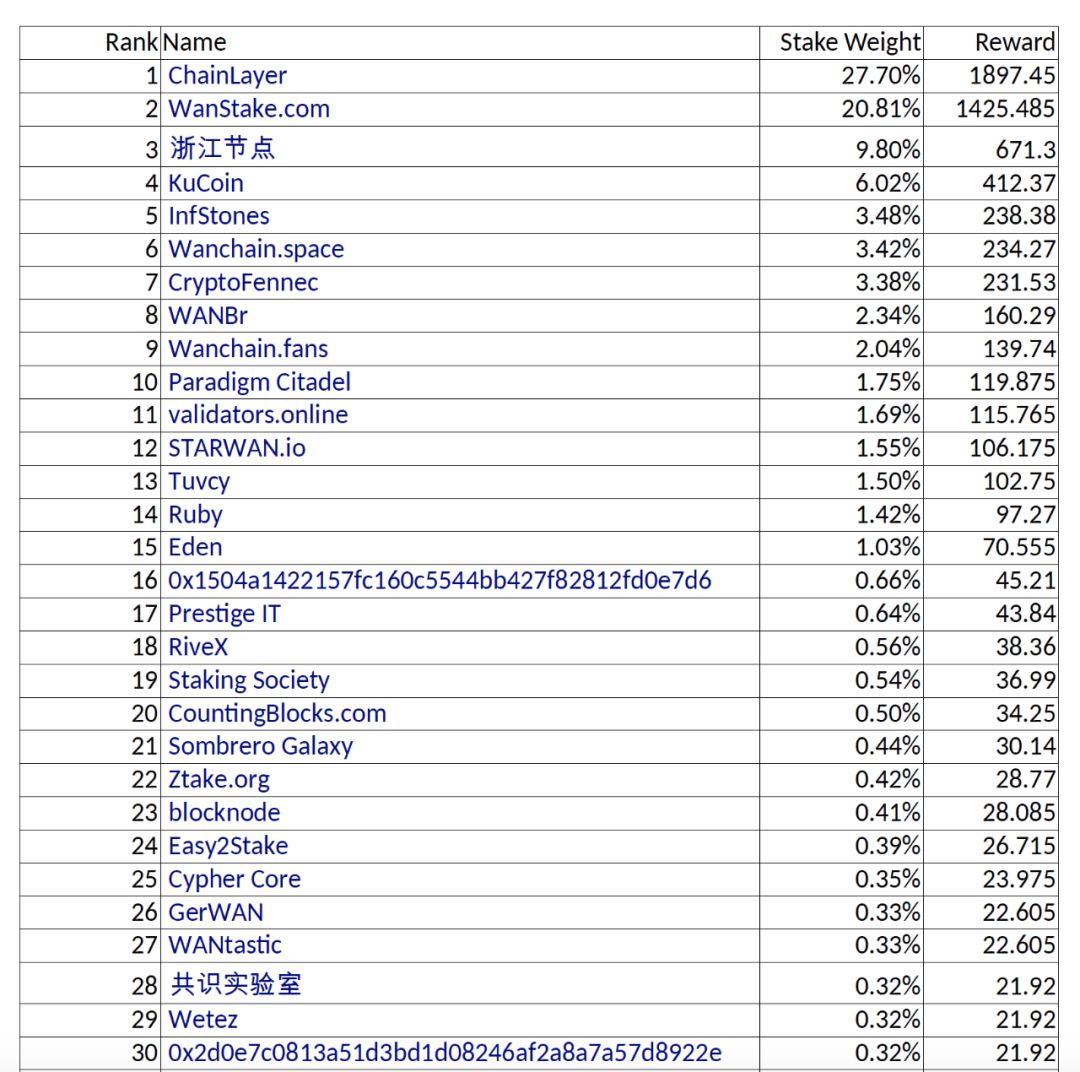Click the 1.69% stake weight value
The image size is (1080, 1072).
[888, 415]
